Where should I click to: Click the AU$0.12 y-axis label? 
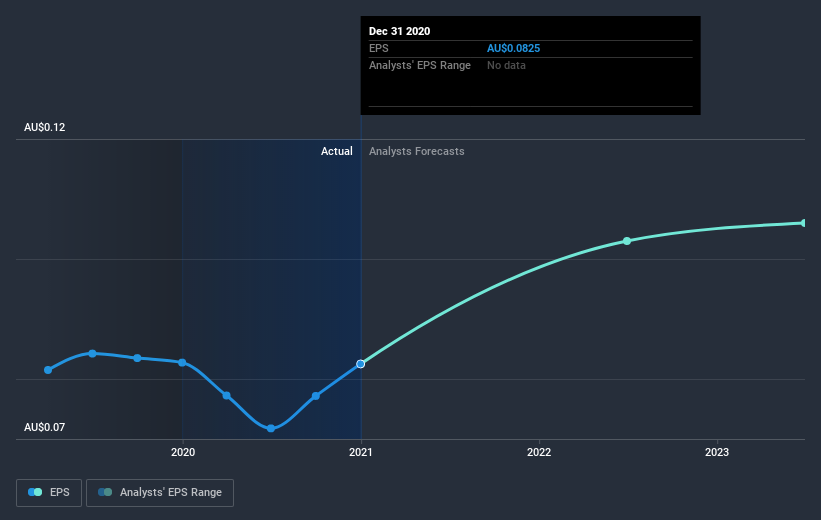pyautogui.click(x=45, y=127)
